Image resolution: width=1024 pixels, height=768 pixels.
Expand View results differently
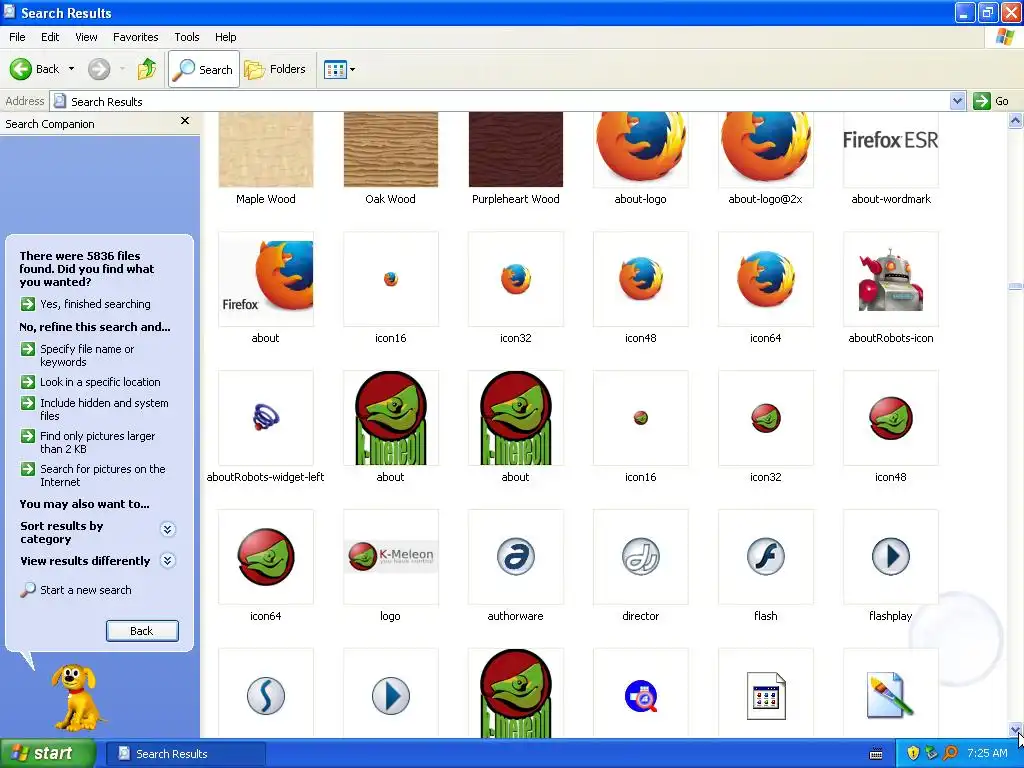(x=168, y=560)
